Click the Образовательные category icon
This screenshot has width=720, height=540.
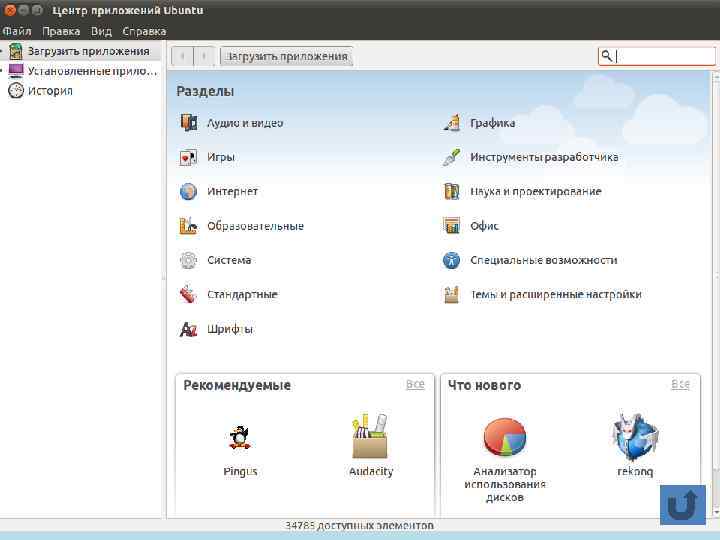point(188,226)
